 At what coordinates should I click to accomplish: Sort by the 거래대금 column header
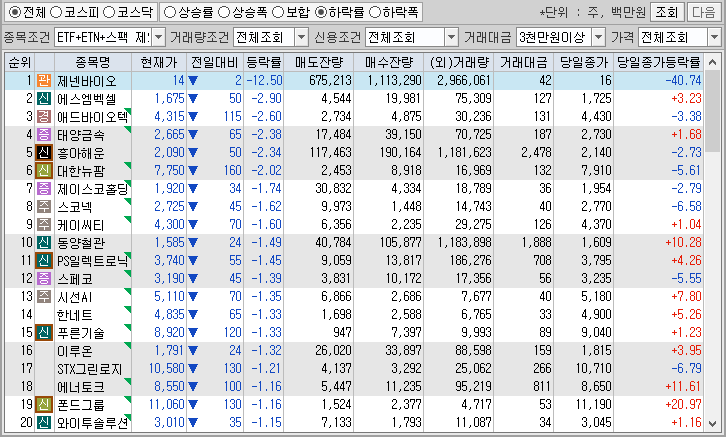click(523, 62)
